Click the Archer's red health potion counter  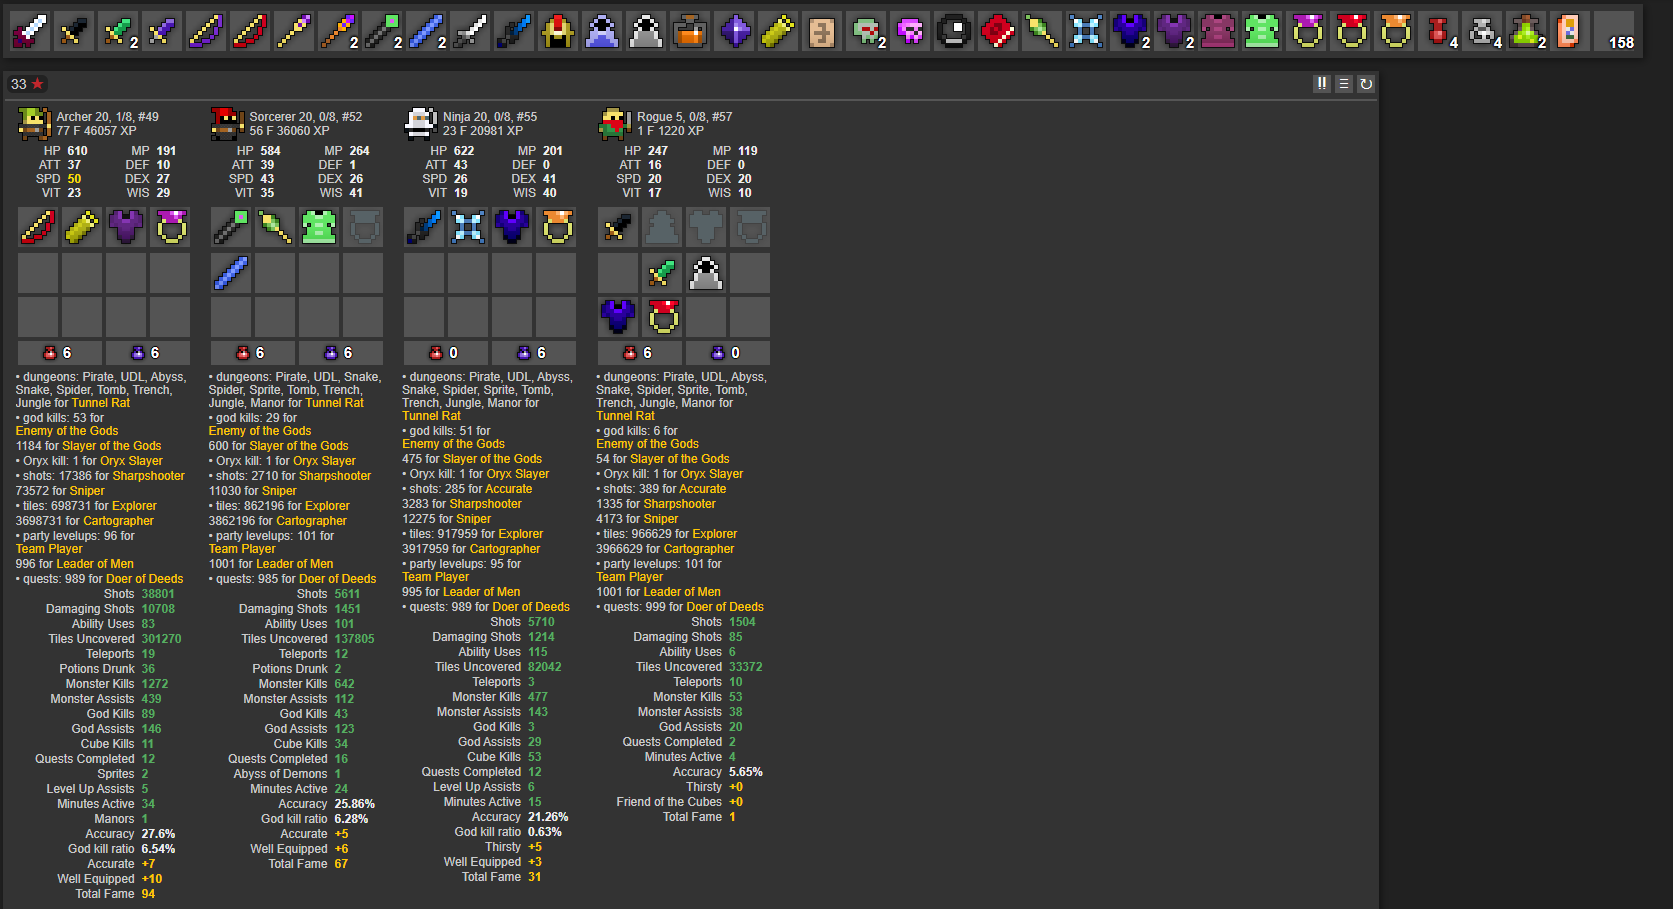pos(60,353)
